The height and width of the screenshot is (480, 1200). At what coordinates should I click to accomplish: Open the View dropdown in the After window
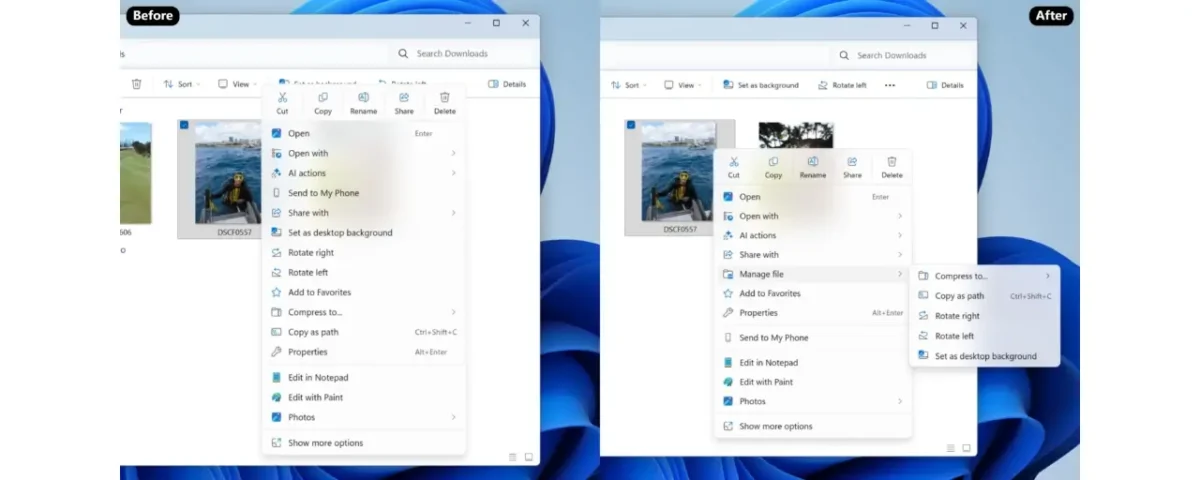point(683,85)
